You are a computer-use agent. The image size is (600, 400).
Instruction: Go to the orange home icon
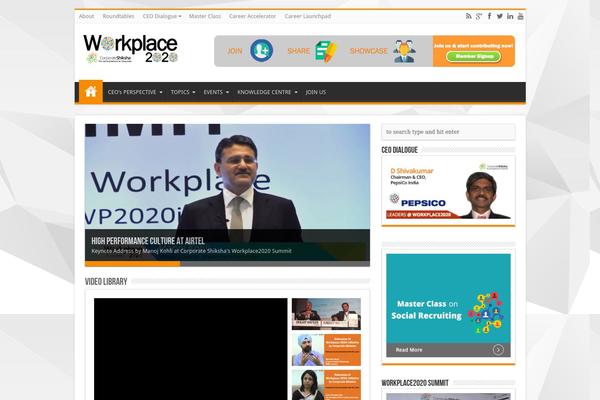(91, 92)
